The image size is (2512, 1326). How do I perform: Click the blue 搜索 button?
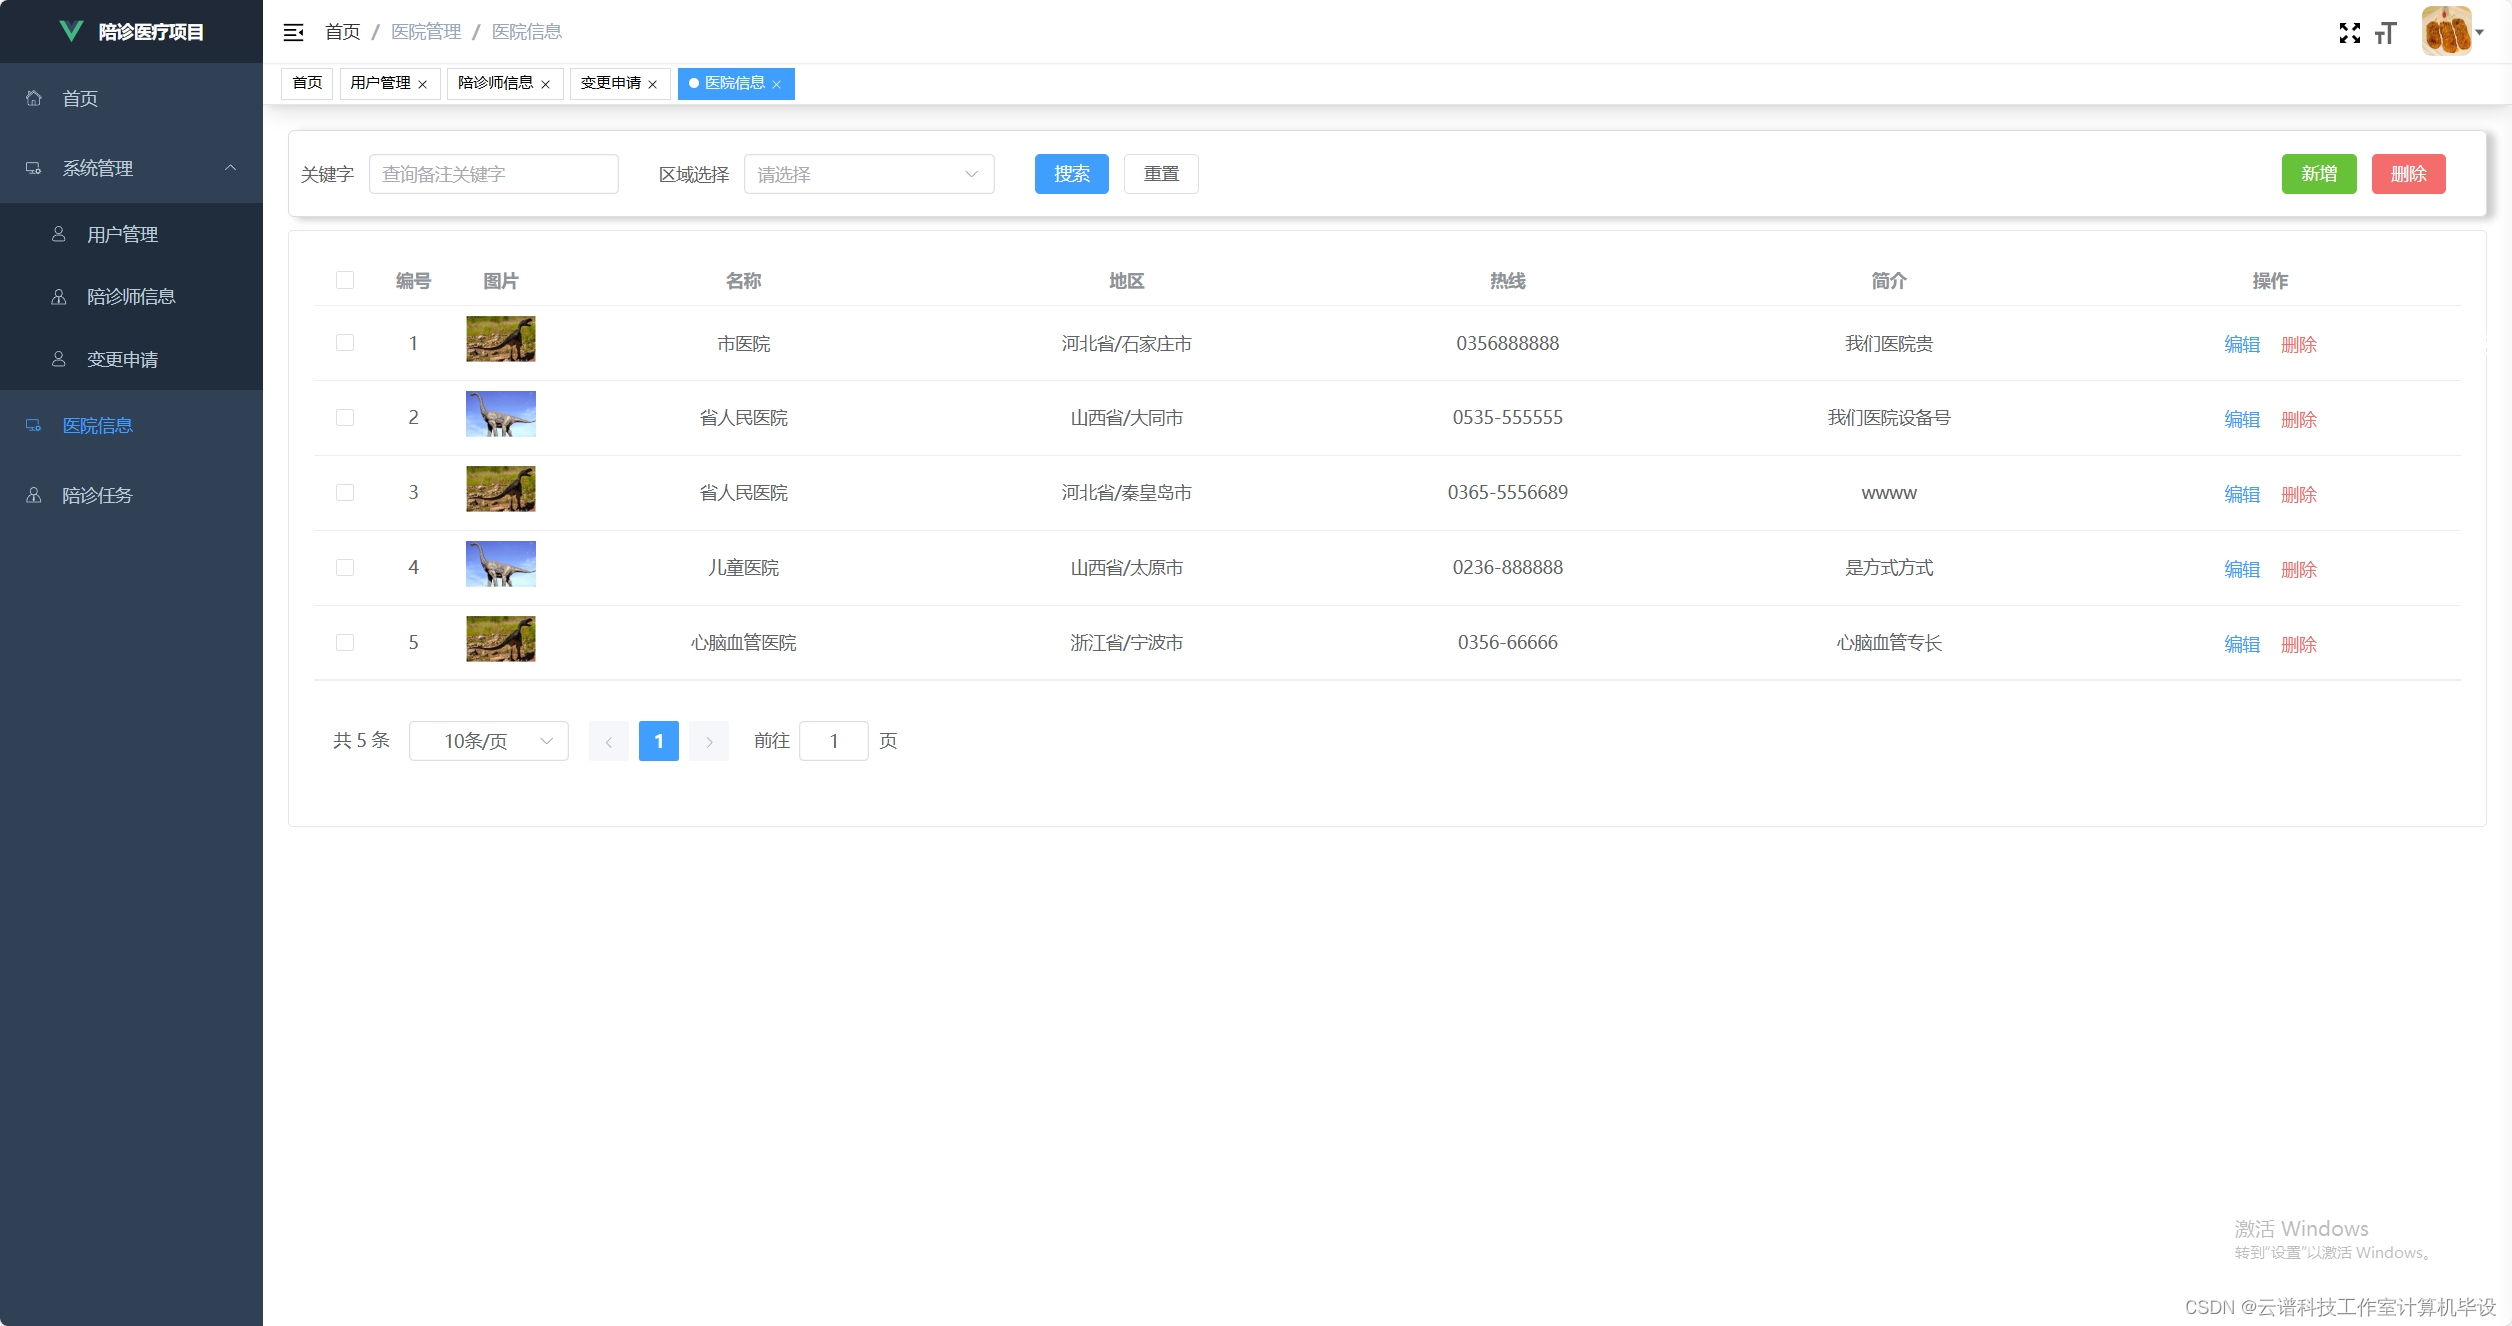coord(1071,174)
